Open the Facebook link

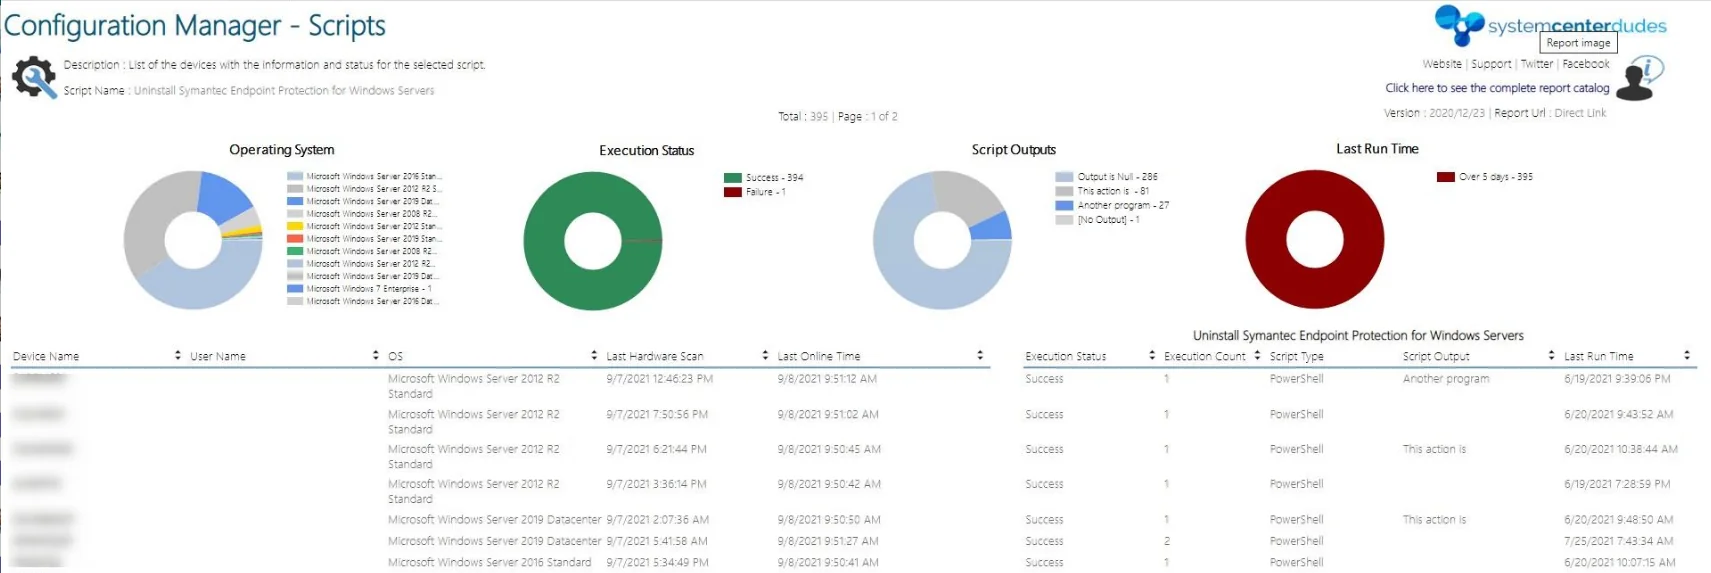tap(1586, 64)
